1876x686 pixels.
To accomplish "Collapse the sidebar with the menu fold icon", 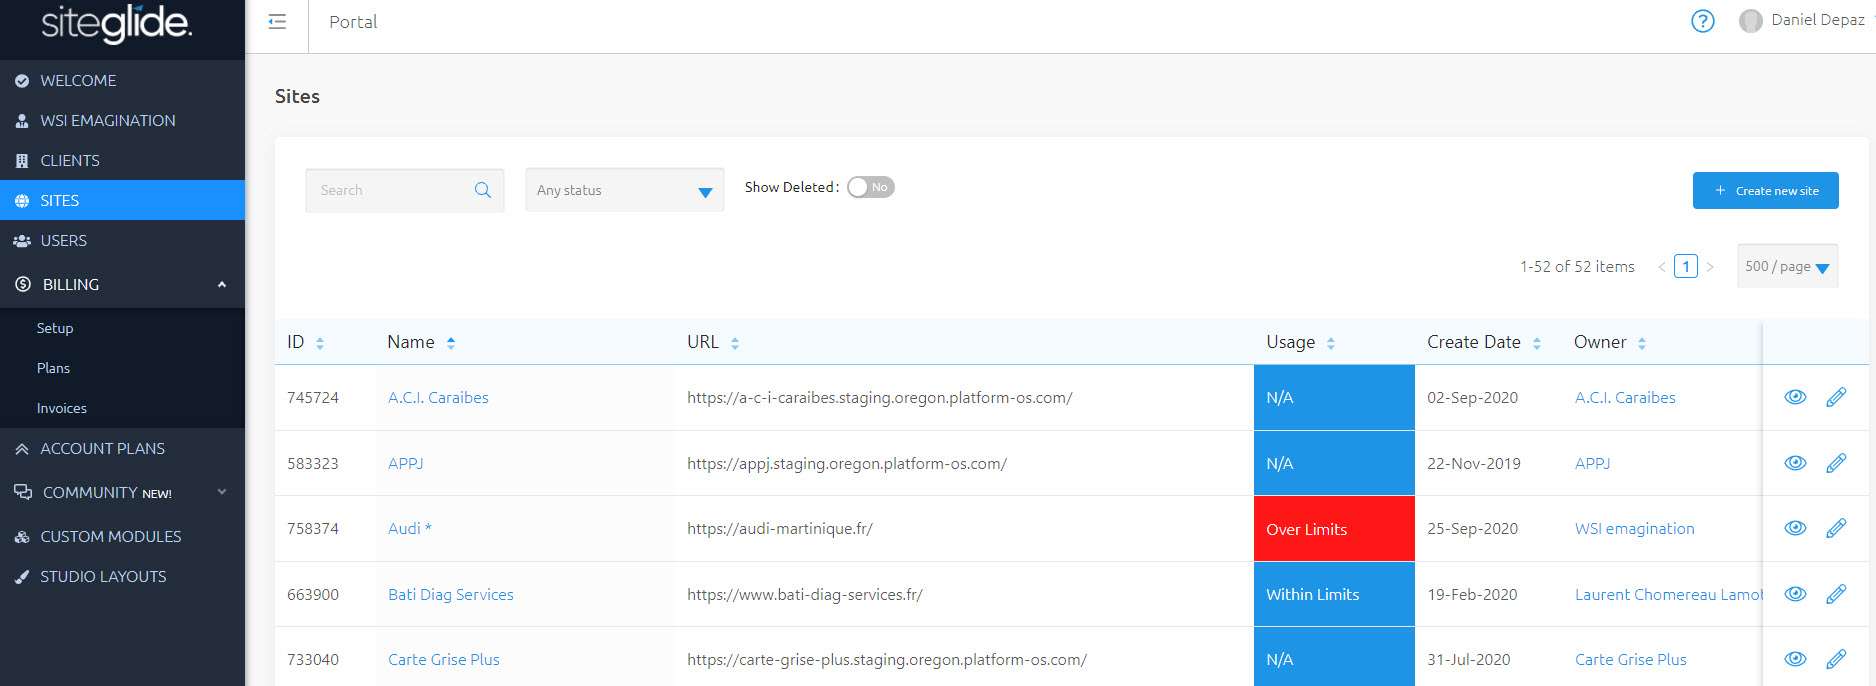I will click(277, 22).
